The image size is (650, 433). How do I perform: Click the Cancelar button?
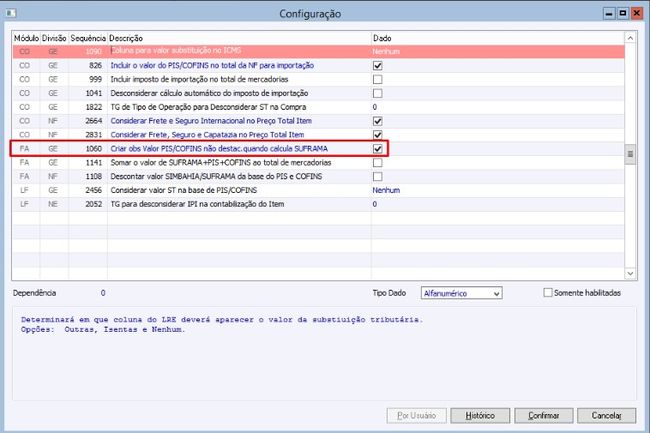click(x=606, y=415)
